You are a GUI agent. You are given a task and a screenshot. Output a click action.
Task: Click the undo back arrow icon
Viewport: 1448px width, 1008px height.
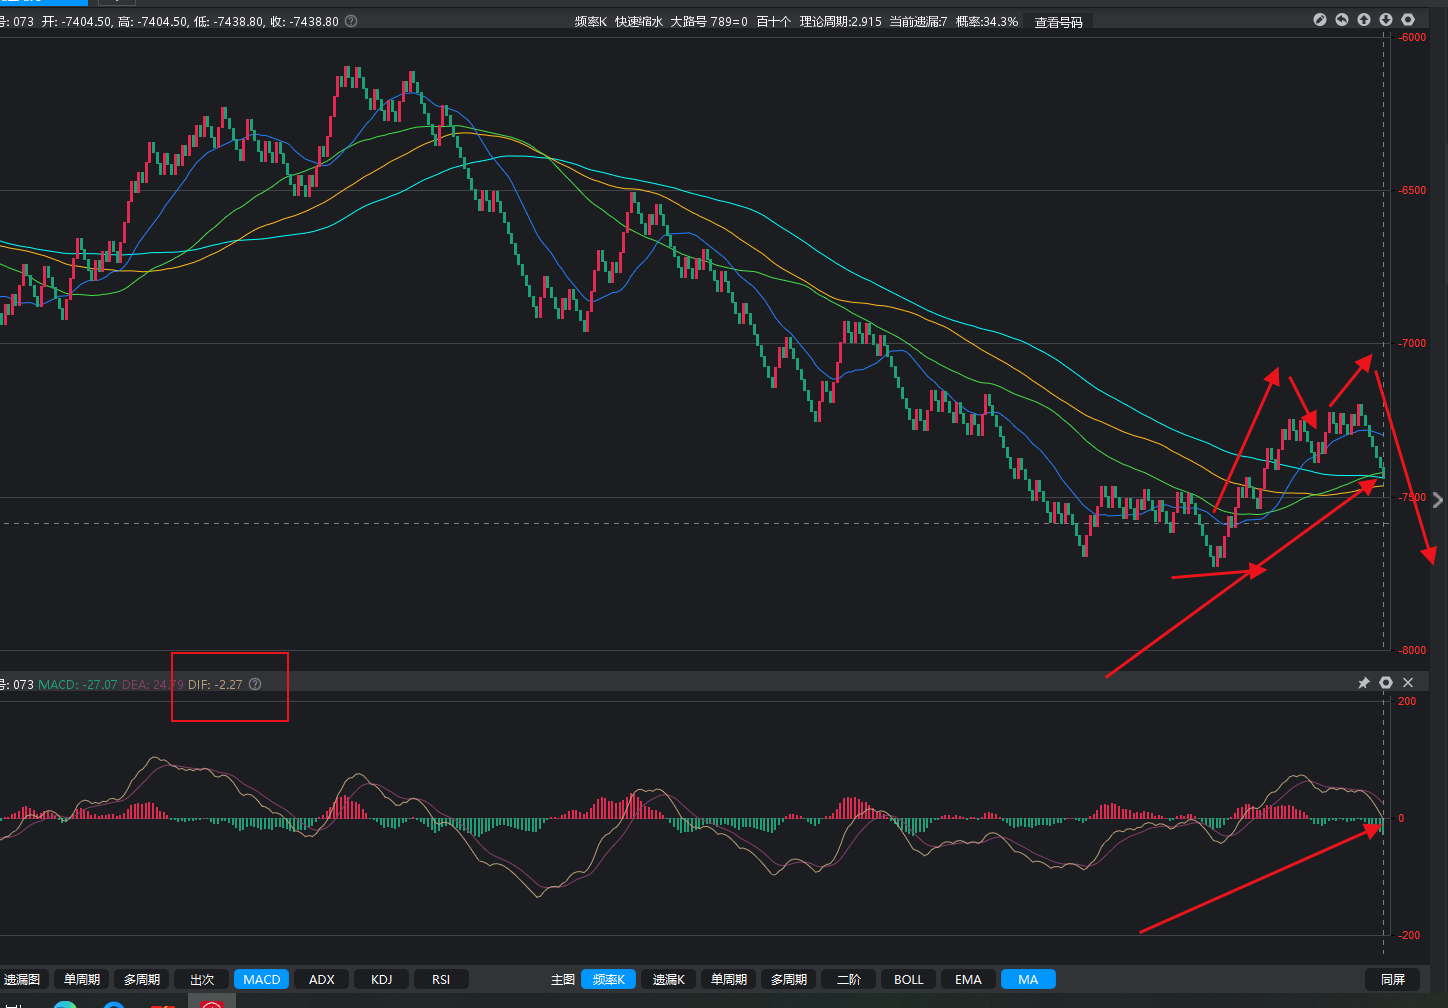1342,20
